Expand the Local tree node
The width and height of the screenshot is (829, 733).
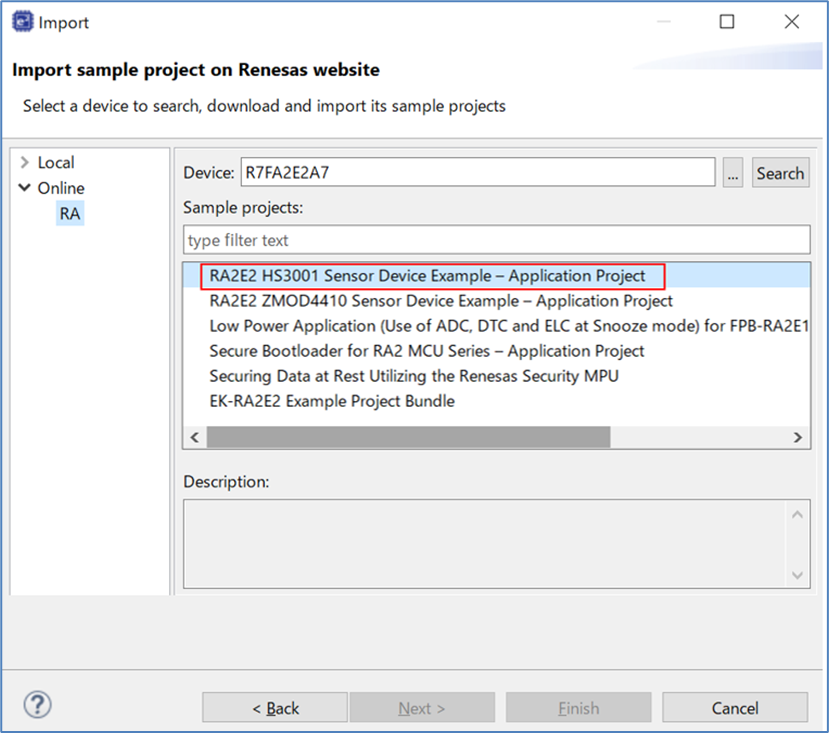(x=24, y=162)
